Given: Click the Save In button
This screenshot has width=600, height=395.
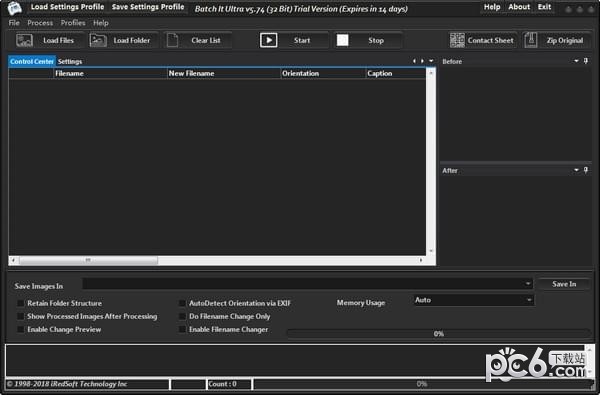Looking at the screenshot, I should coord(564,284).
